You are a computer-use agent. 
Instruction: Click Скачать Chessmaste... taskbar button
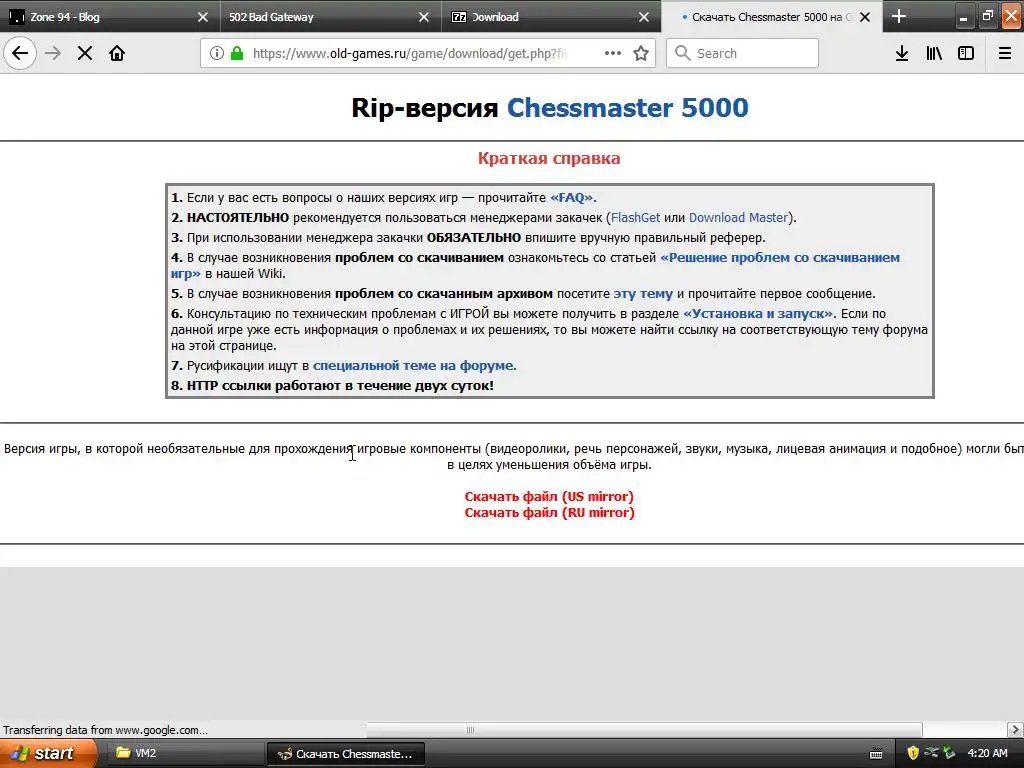pos(346,753)
